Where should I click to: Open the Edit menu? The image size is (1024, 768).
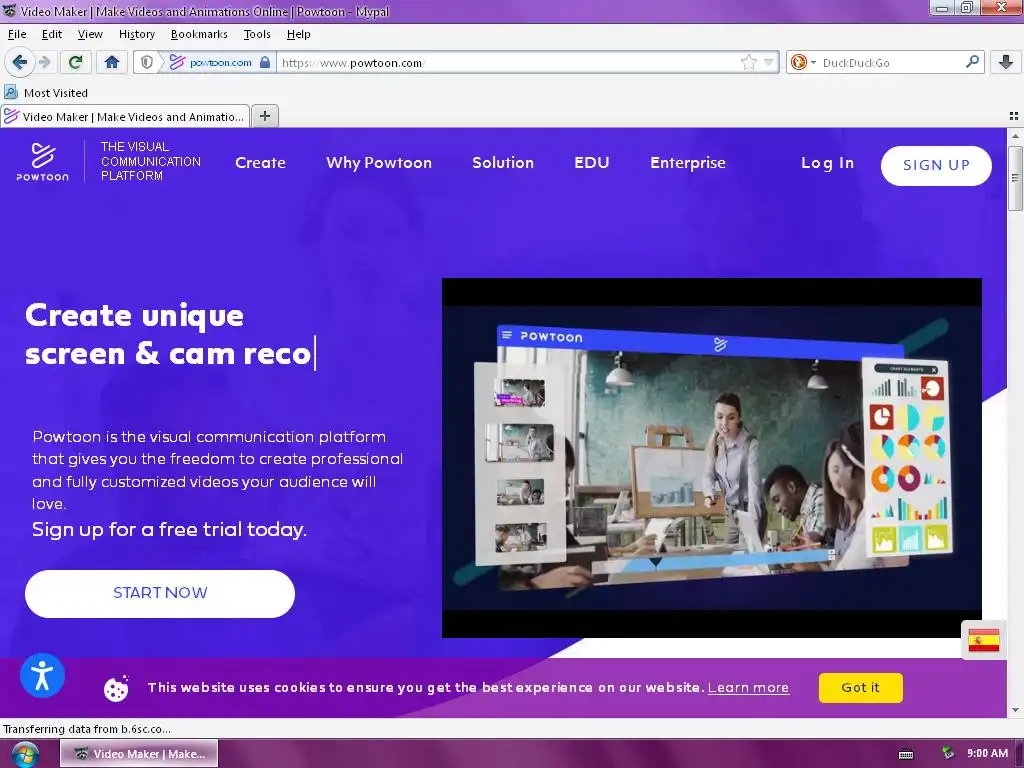click(x=52, y=34)
